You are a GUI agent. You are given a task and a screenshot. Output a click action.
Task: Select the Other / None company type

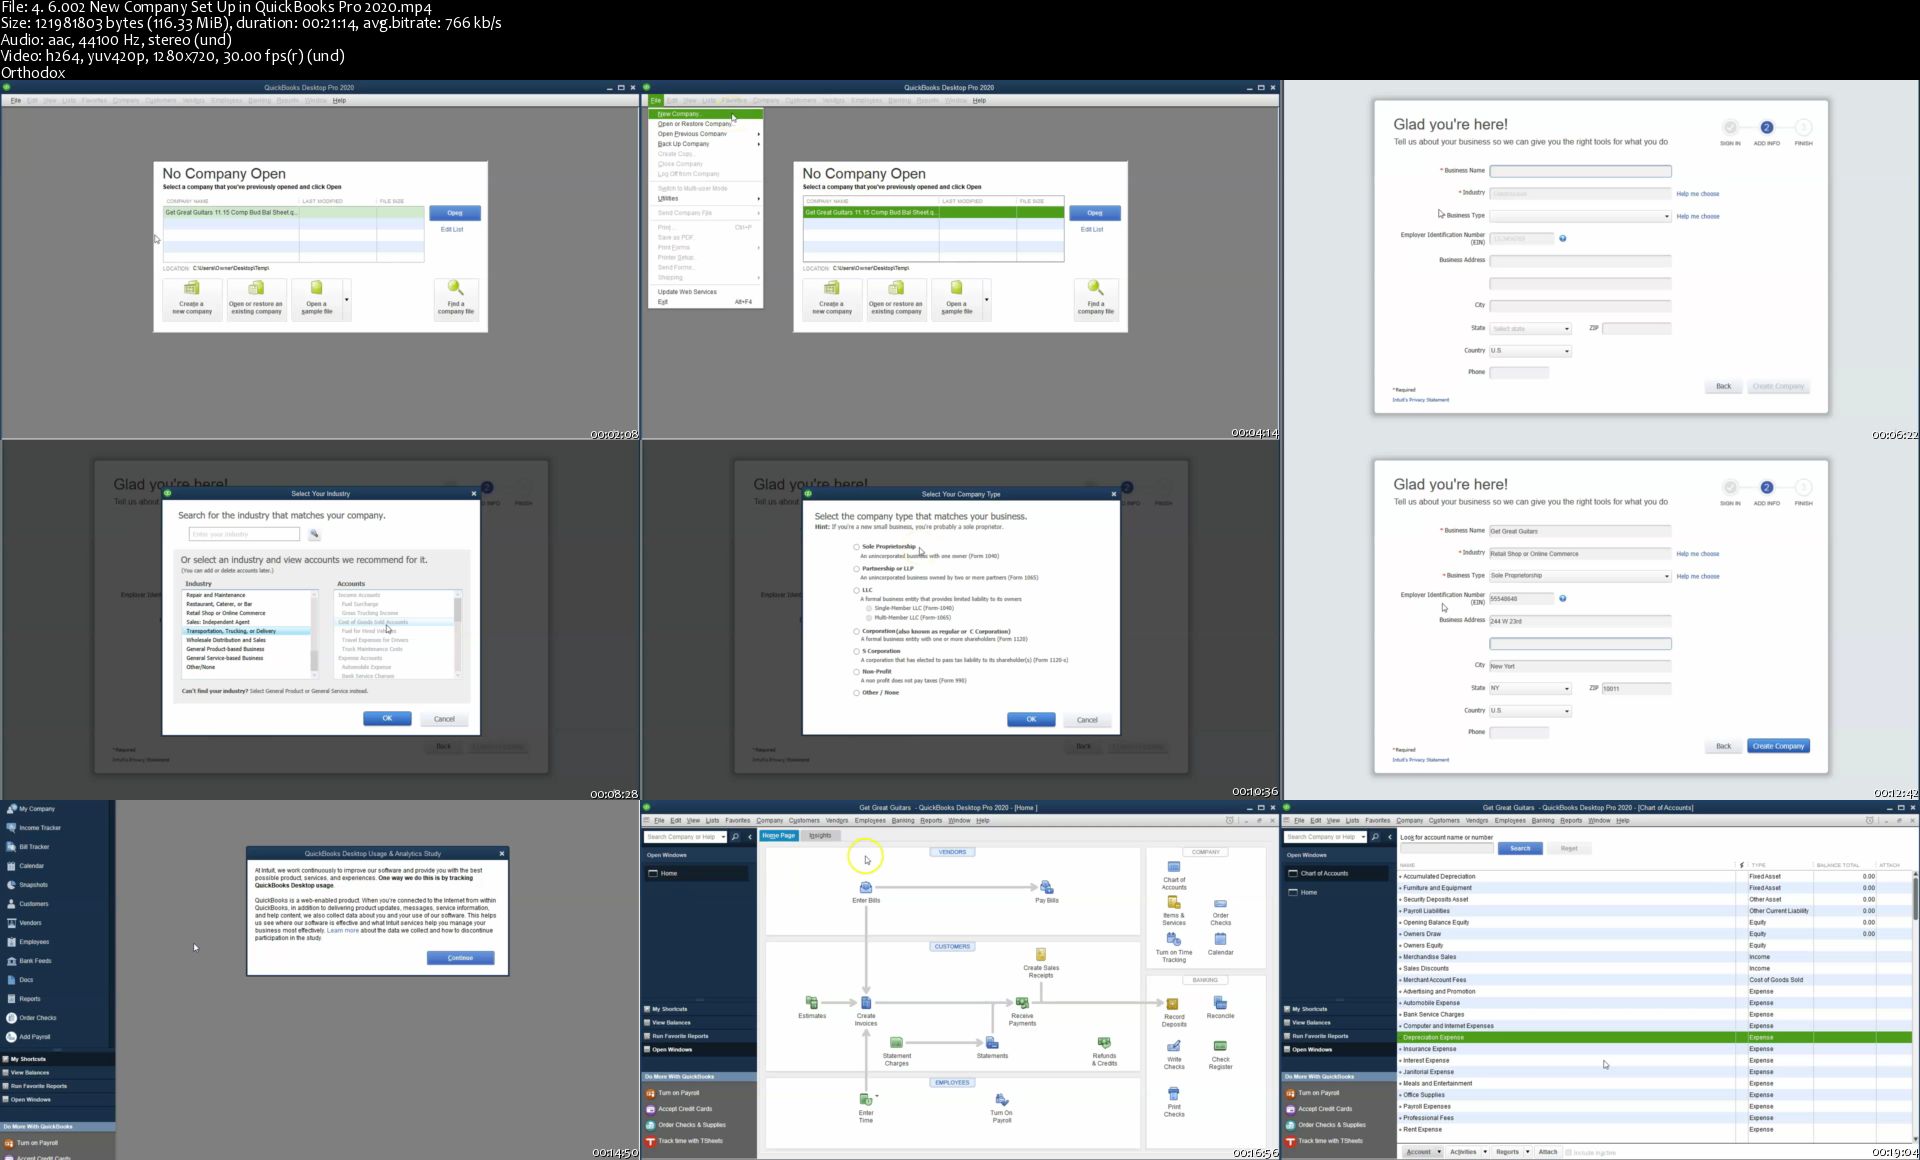pyautogui.click(x=856, y=693)
